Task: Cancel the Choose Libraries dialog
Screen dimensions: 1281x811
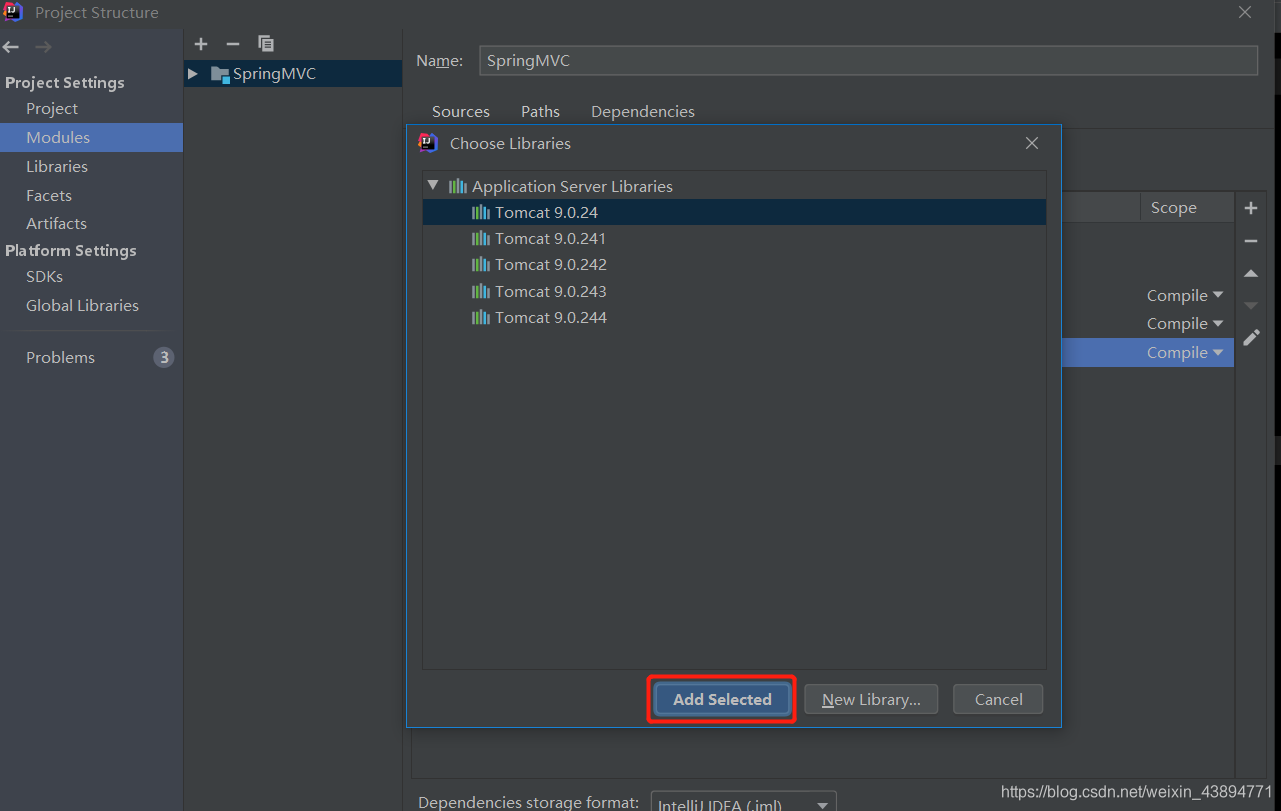Action: (x=998, y=700)
